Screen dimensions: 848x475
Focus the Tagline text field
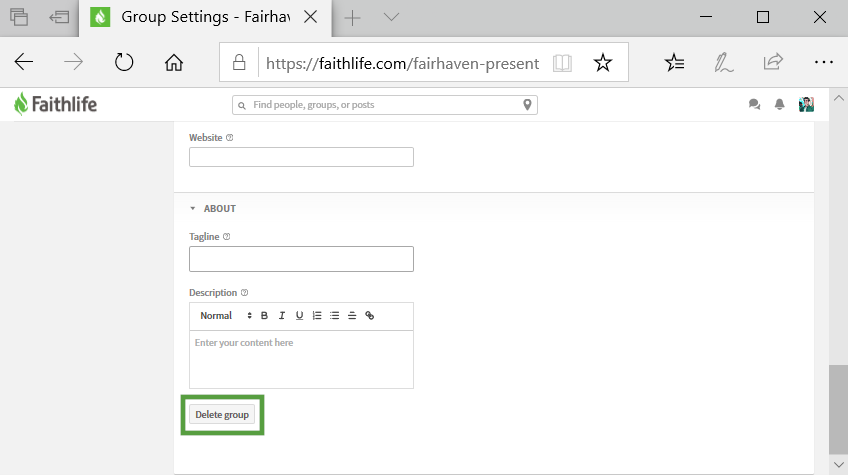click(301, 259)
